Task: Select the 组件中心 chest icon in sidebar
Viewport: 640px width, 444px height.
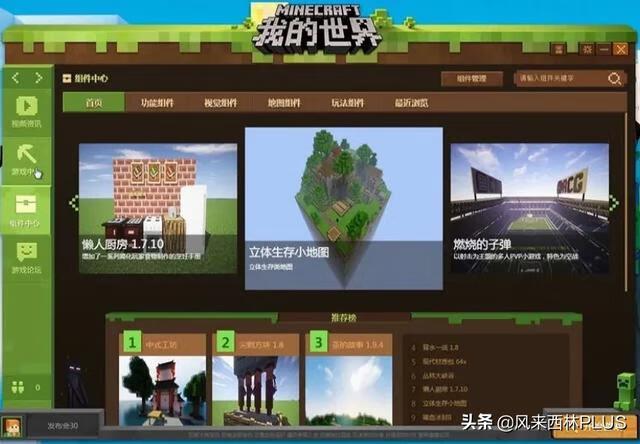Action: point(26,207)
